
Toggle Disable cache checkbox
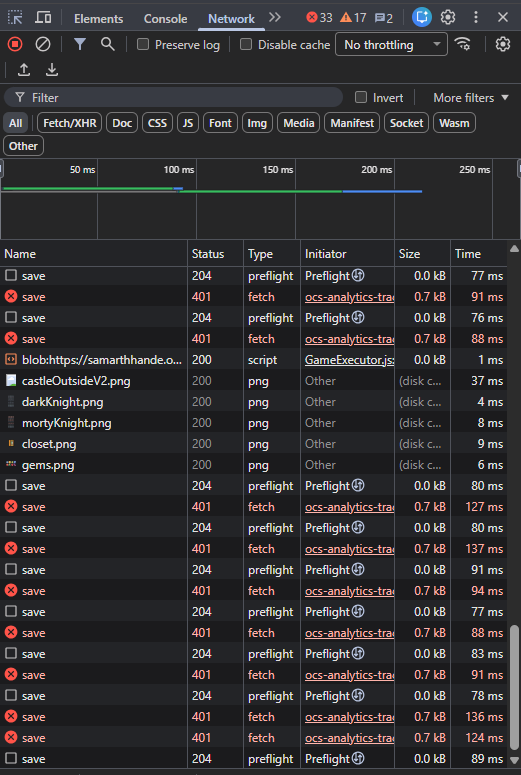coord(246,44)
